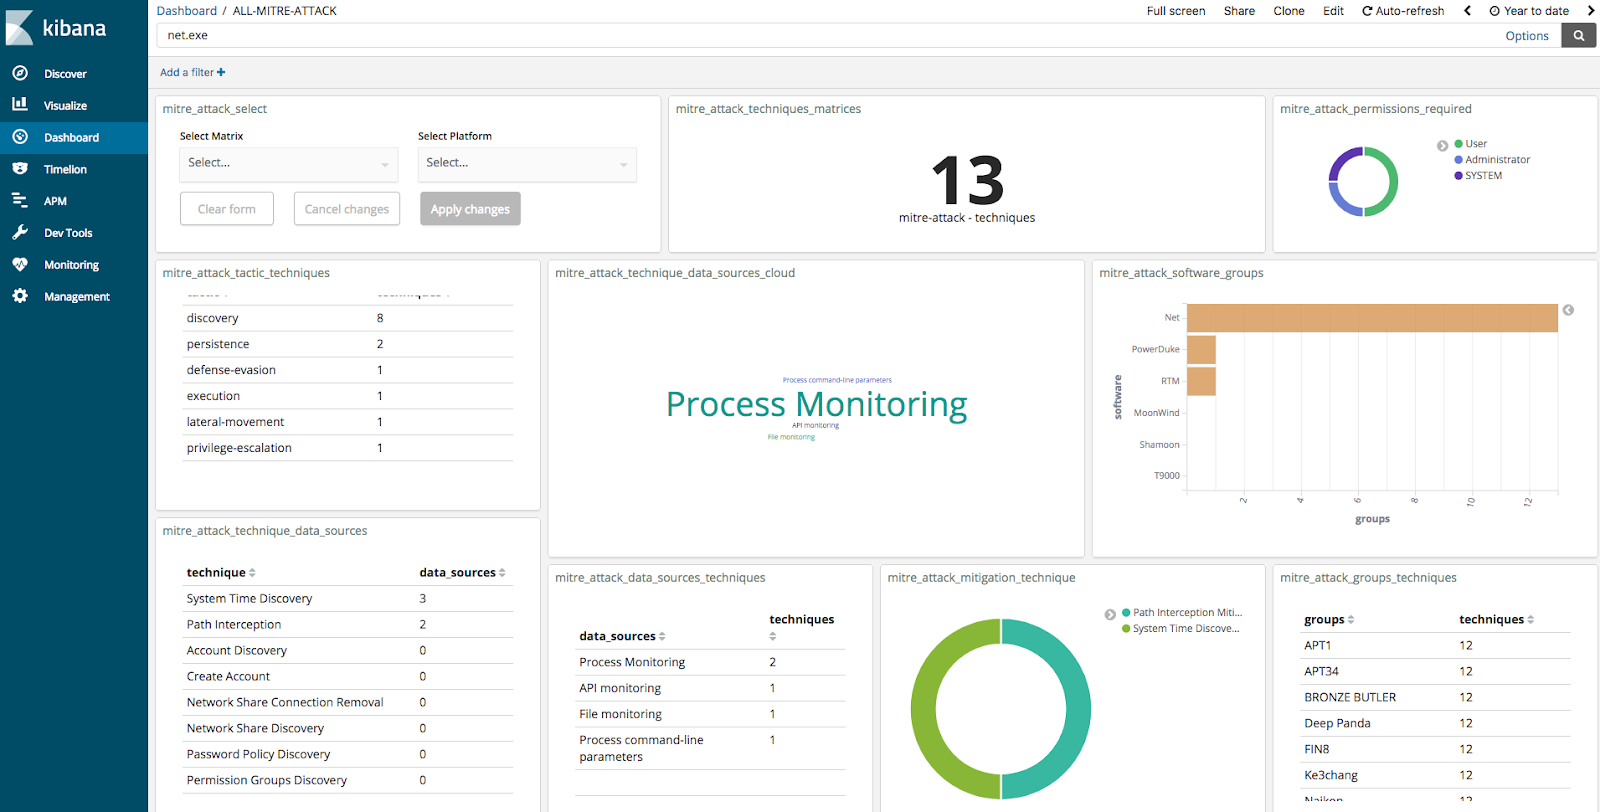Go to previous time range arrow
The width and height of the screenshot is (1600, 812).
coord(1467,11)
